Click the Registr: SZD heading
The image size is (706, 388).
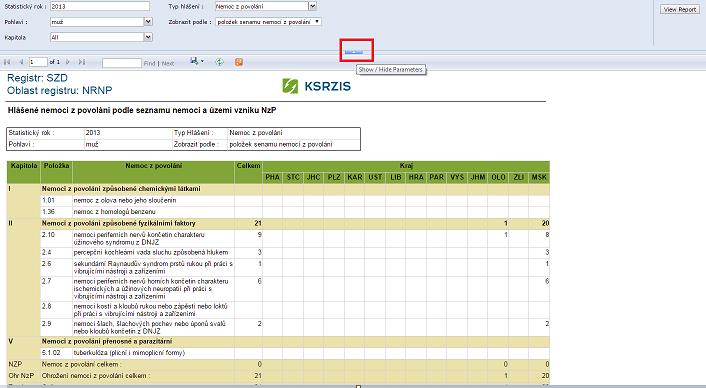pyautogui.click(x=37, y=78)
